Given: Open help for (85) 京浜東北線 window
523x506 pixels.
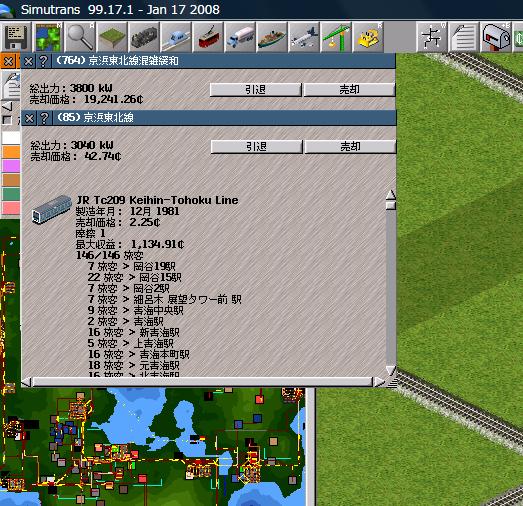Looking at the screenshot, I should point(44,118).
